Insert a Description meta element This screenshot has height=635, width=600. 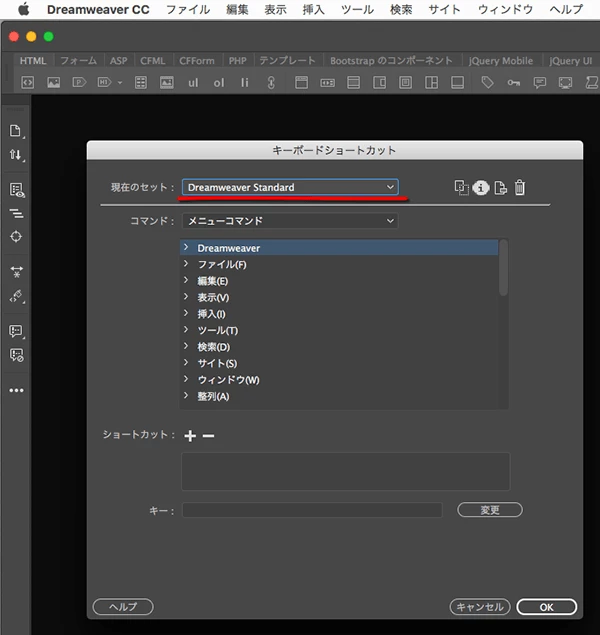click(540, 83)
